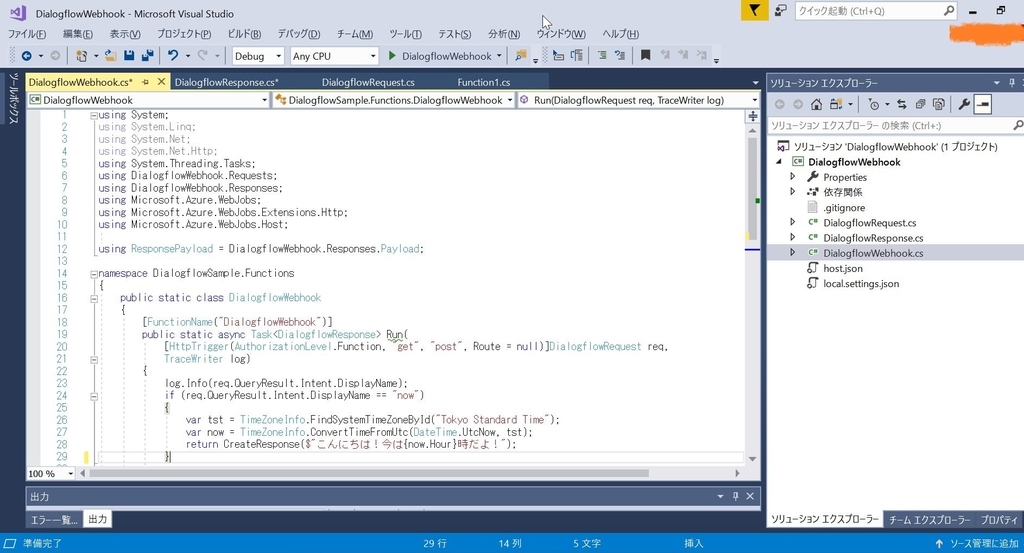Open the ツールボックス side tab

(x=12, y=97)
